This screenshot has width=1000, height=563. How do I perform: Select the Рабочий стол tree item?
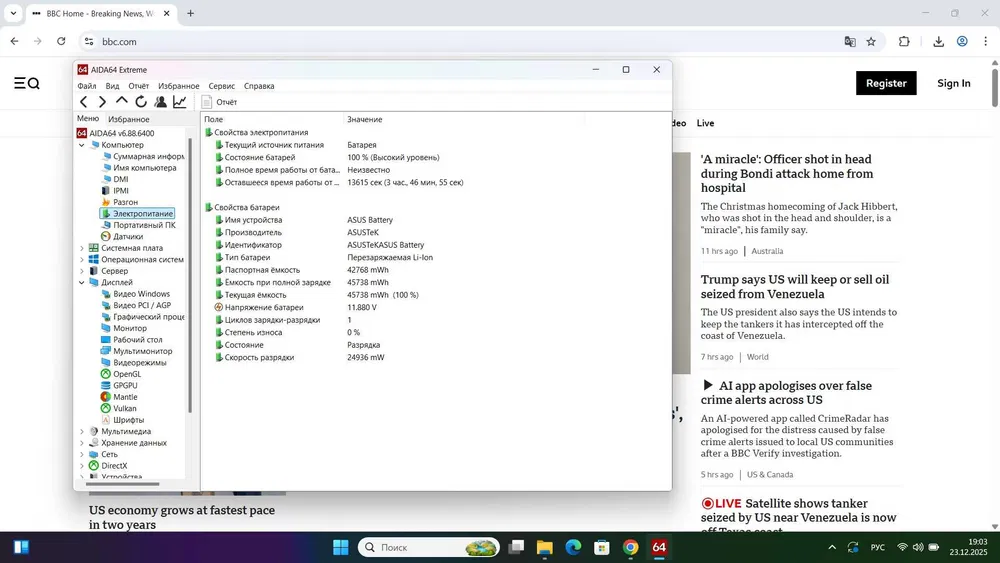click(x=132, y=340)
